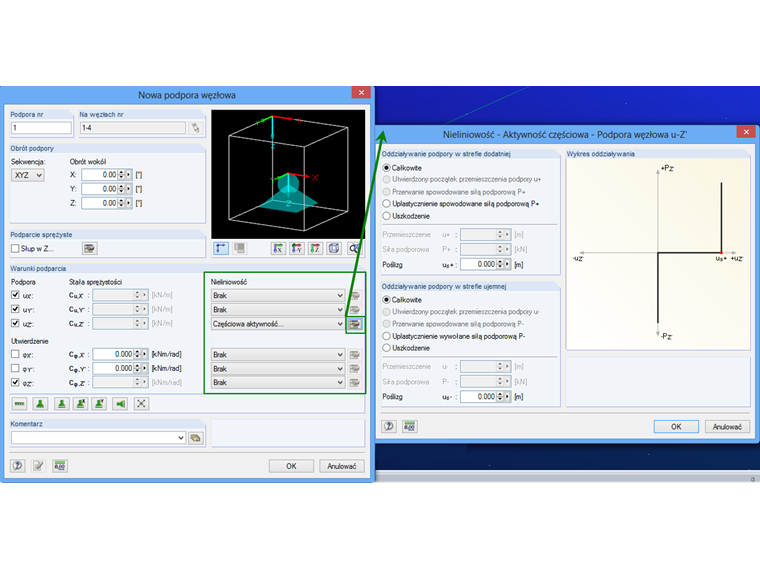Choose the X-sliding support preset icon

pyautogui.click(x=80, y=404)
